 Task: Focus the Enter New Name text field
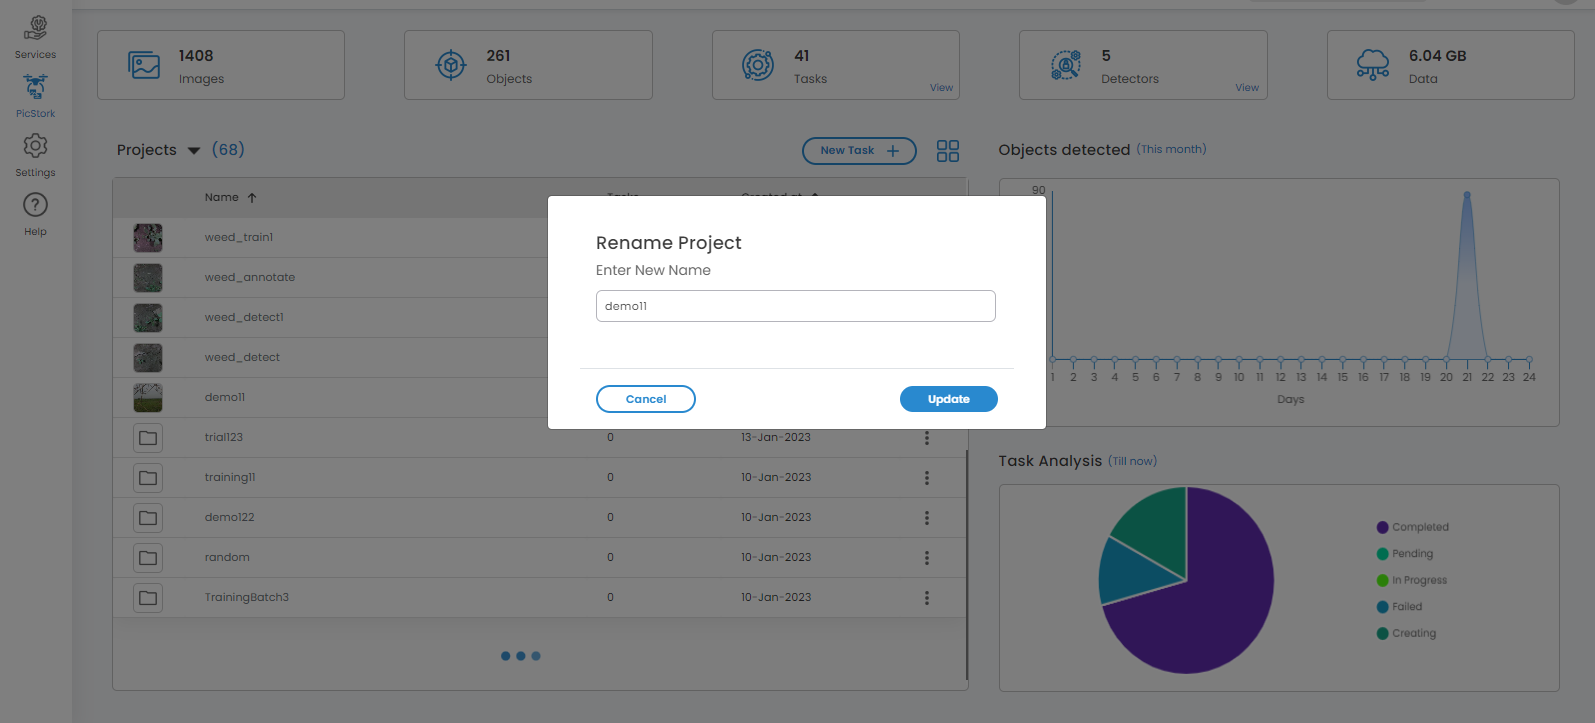(795, 306)
